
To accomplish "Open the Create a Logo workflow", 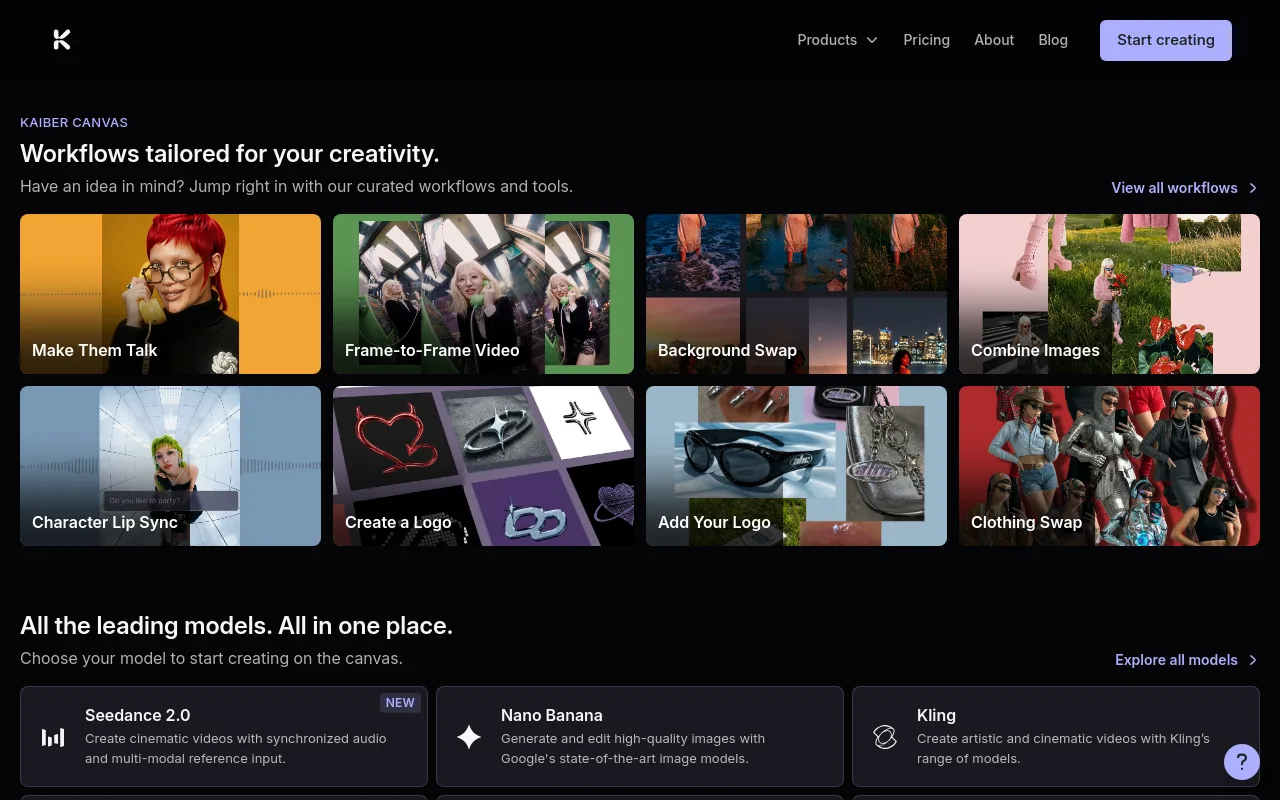I will [483, 466].
